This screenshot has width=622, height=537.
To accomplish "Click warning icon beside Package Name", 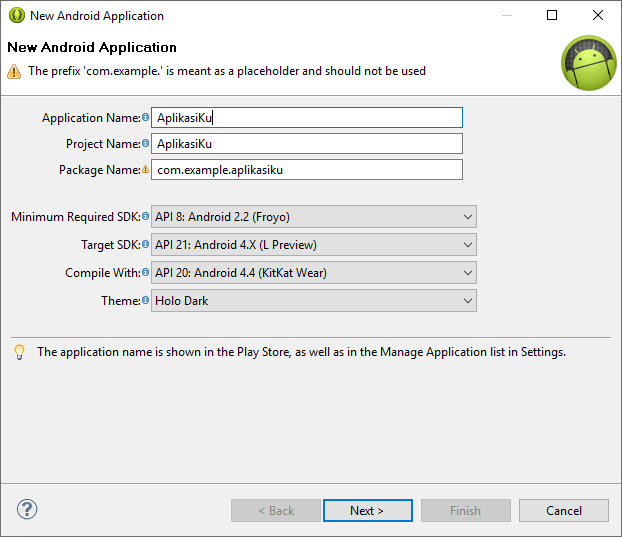I will pos(146,170).
